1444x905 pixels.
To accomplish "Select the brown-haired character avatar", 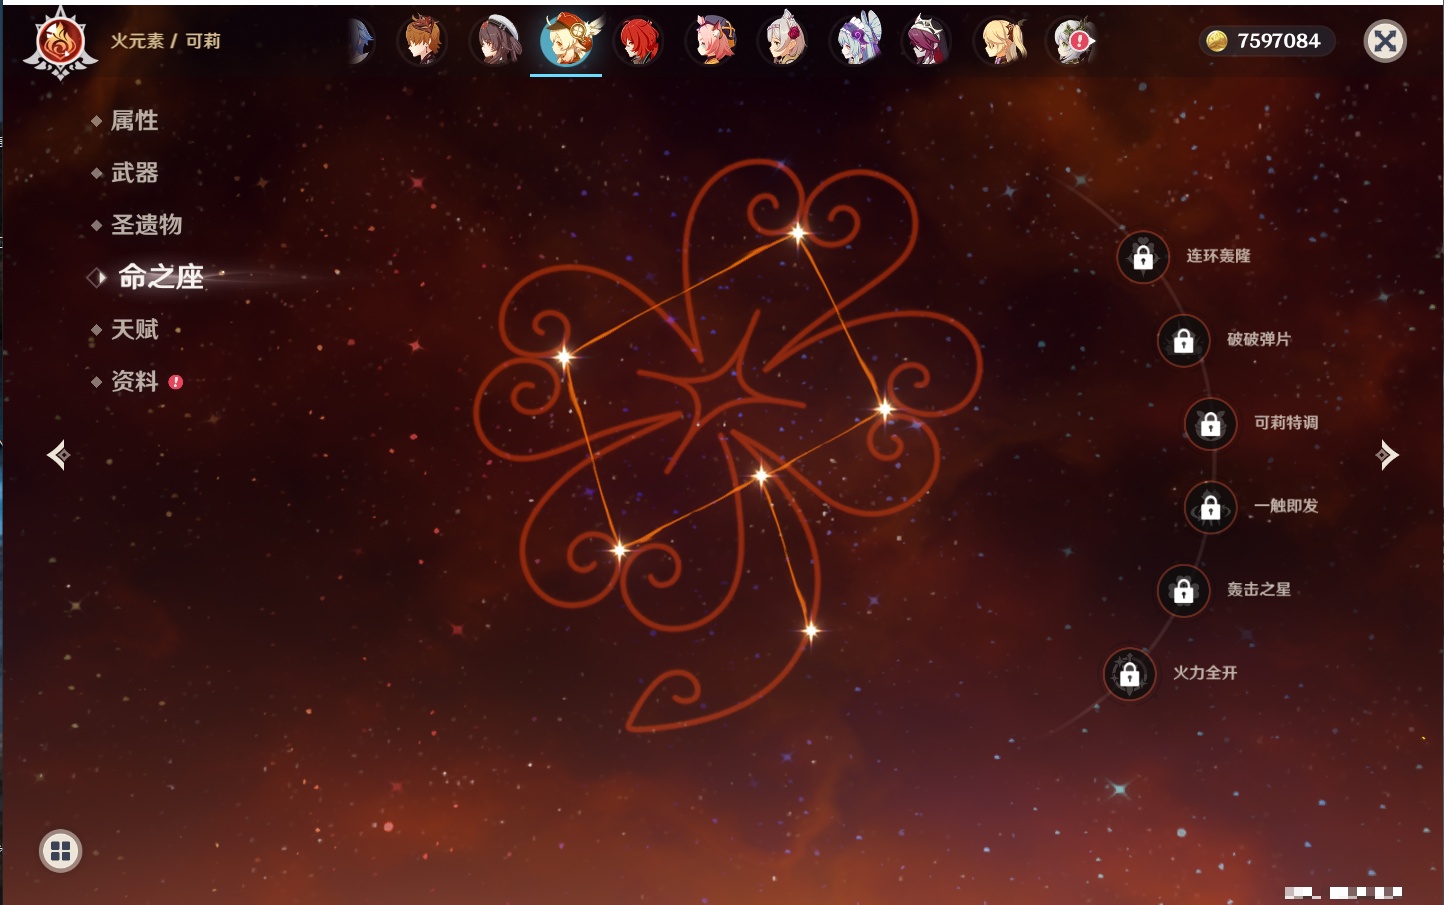I will [422, 41].
